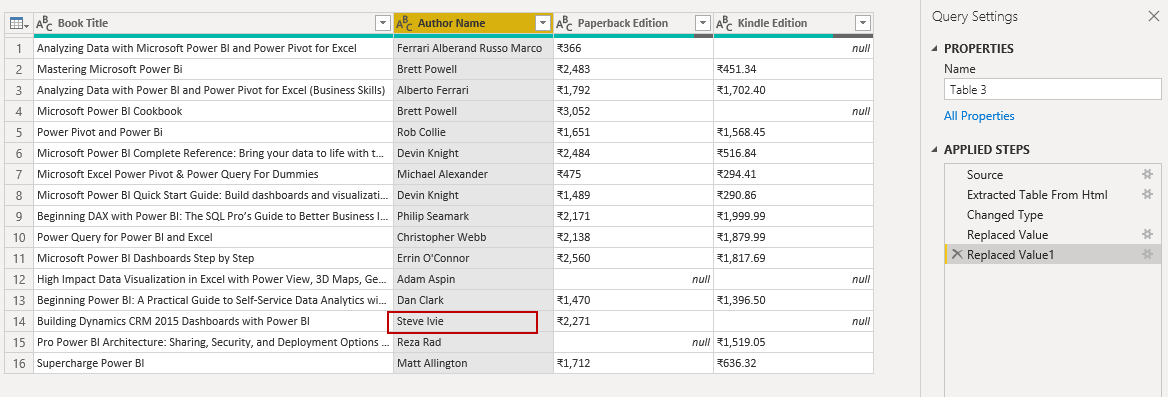Select row number 16
Image resolution: width=1168 pixels, height=397 pixels.
[19, 363]
